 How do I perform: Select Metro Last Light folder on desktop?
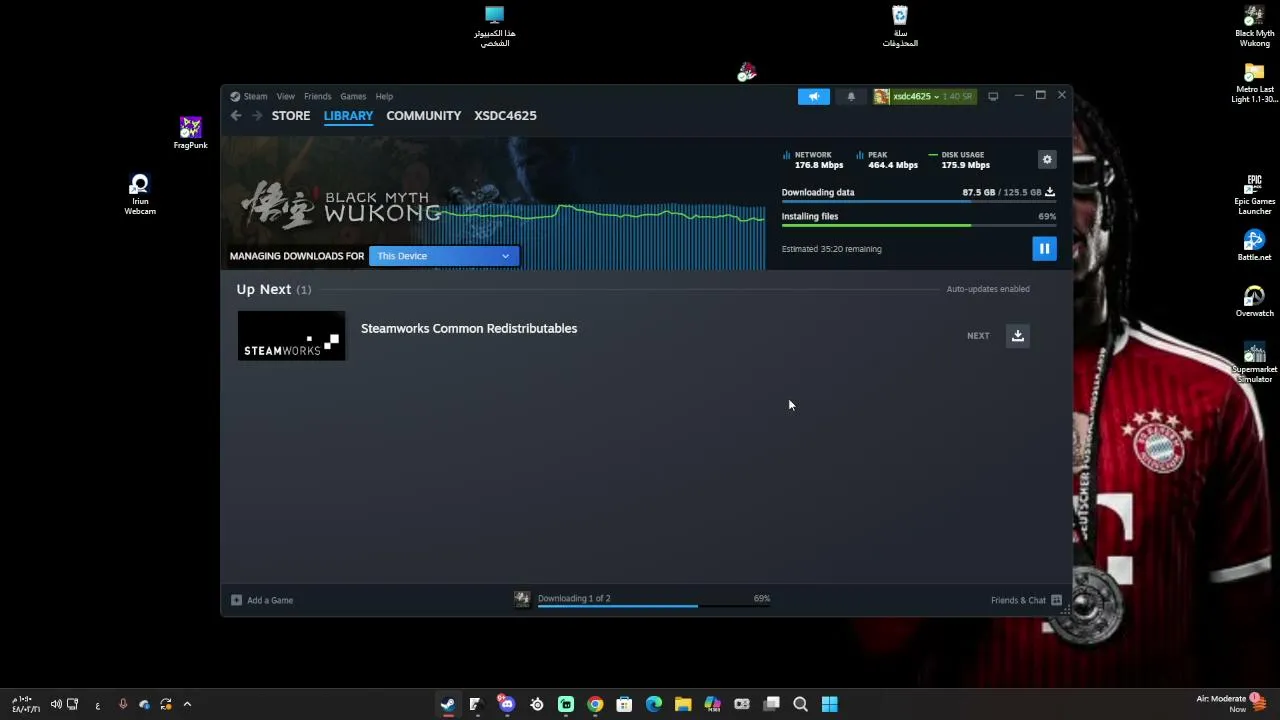[x=1254, y=83]
